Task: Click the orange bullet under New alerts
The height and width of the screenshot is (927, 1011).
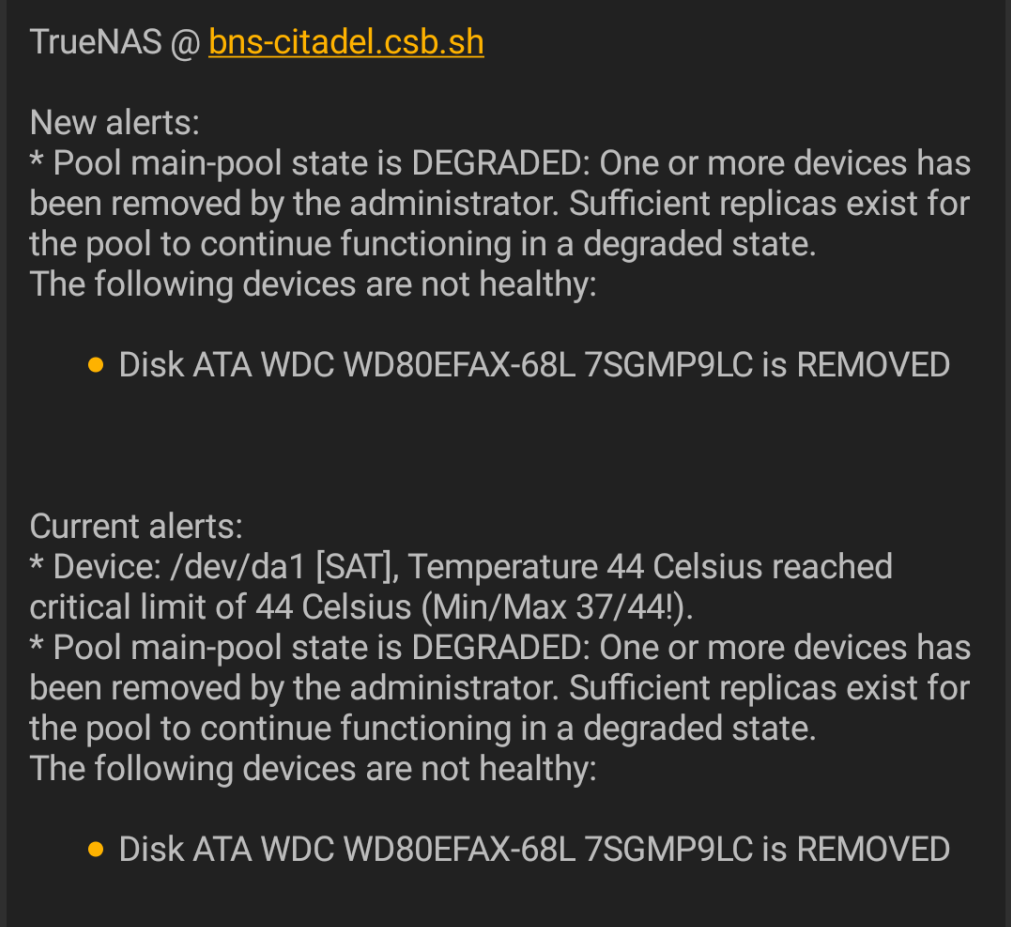Action: tap(95, 365)
